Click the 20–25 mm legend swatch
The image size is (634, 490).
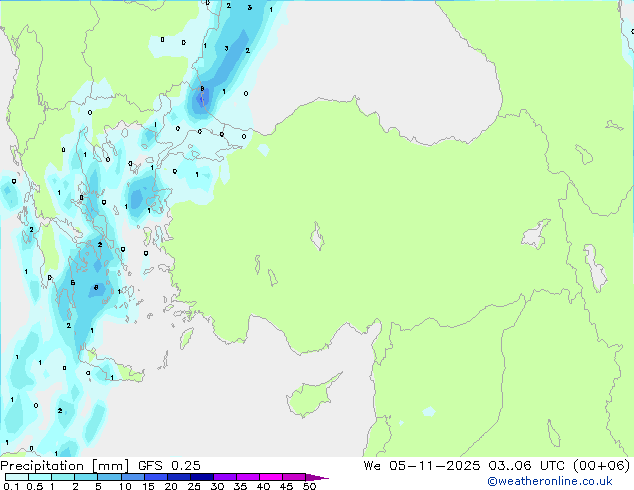pos(178,477)
